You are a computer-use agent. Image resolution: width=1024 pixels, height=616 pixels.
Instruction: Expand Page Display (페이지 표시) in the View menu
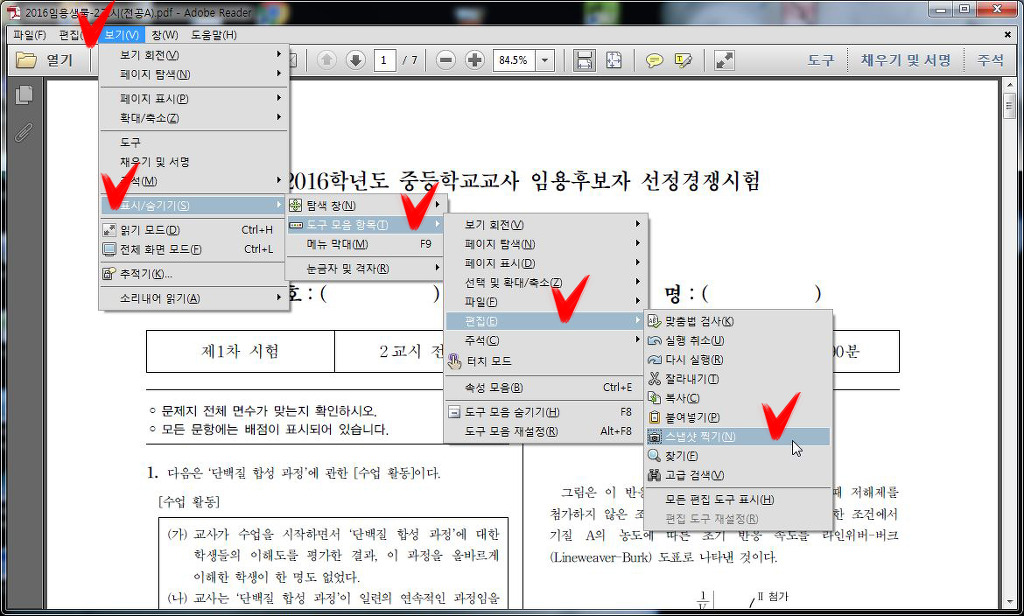coord(194,99)
